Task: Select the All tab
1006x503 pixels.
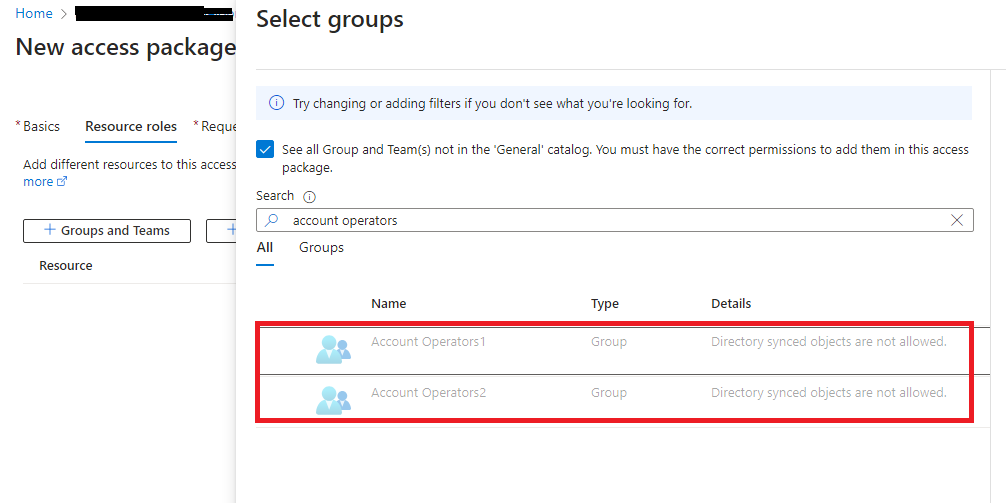Action: coord(265,248)
